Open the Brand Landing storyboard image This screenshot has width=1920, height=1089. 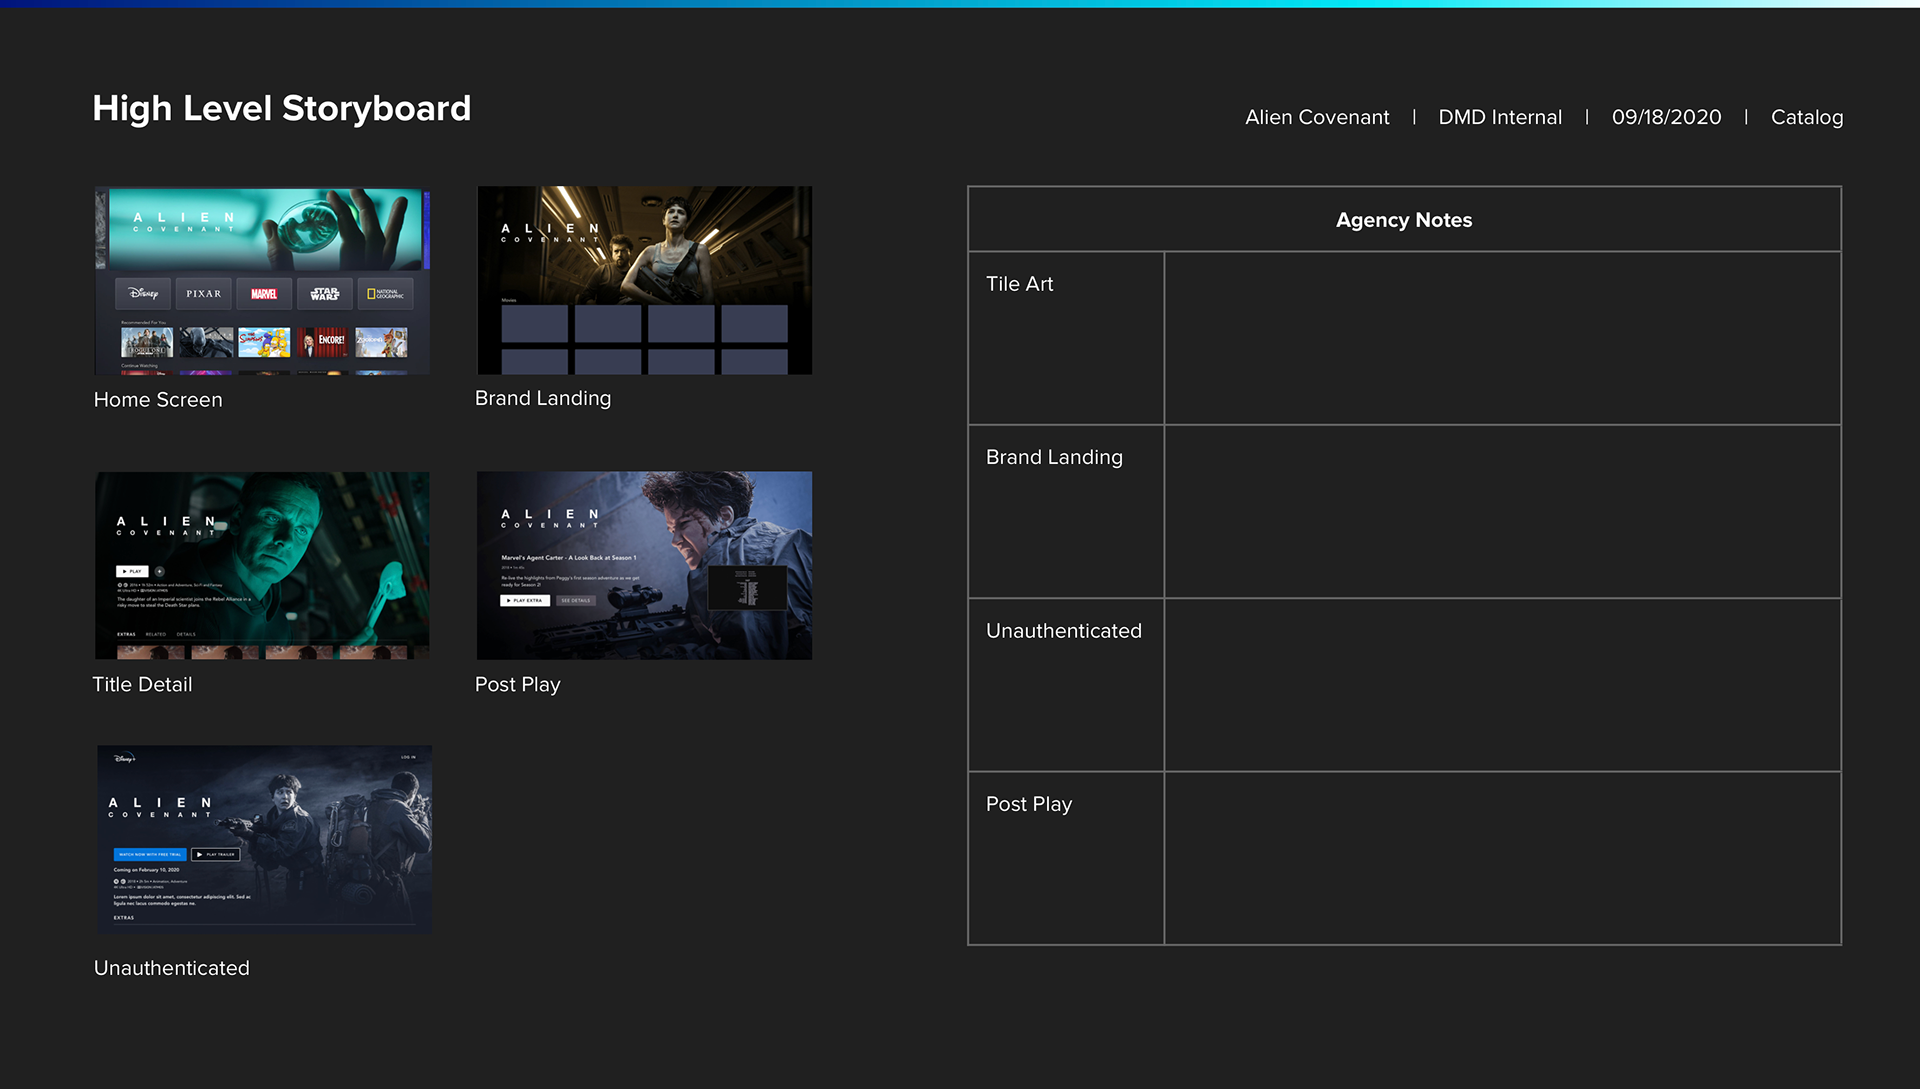point(644,280)
